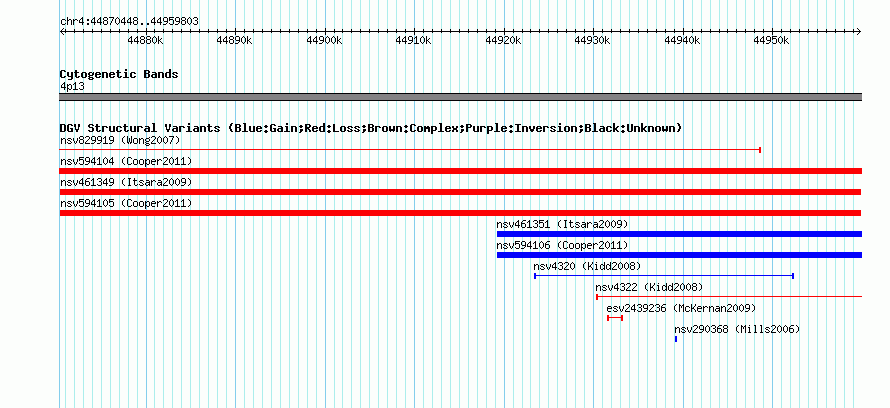Click the 44940k ruler tick label
The height and width of the screenshot is (408, 890).
pos(682,41)
